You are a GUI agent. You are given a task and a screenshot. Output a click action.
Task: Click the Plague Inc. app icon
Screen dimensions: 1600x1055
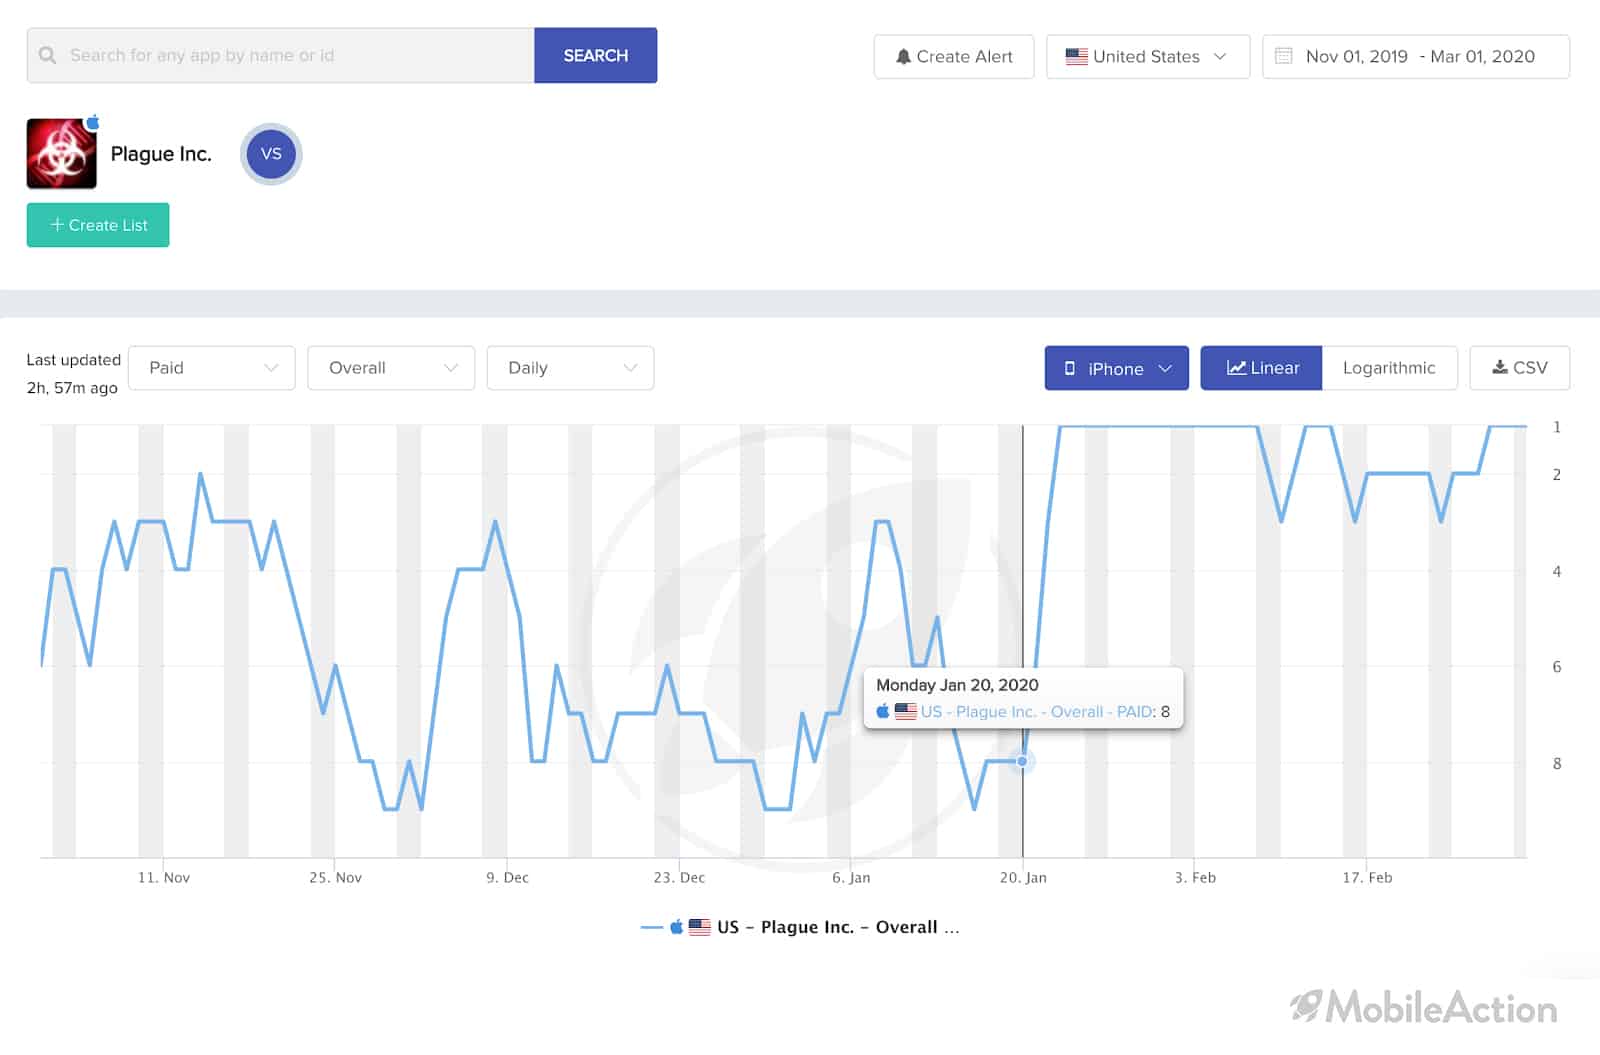pos(61,154)
